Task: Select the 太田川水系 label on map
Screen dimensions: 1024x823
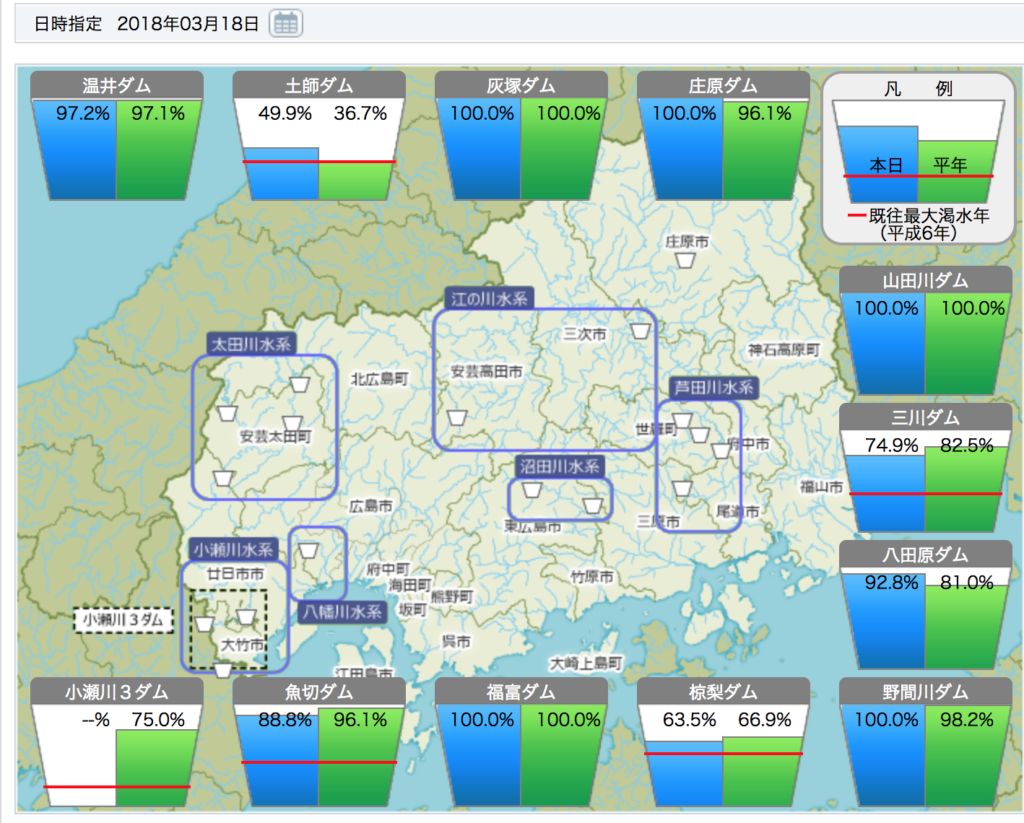Action: click(252, 343)
